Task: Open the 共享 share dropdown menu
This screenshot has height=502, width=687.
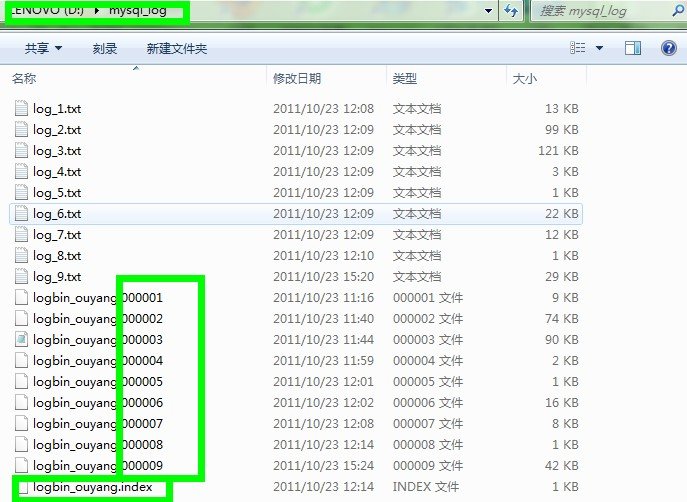Action: pyautogui.click(x=43, y=48)
